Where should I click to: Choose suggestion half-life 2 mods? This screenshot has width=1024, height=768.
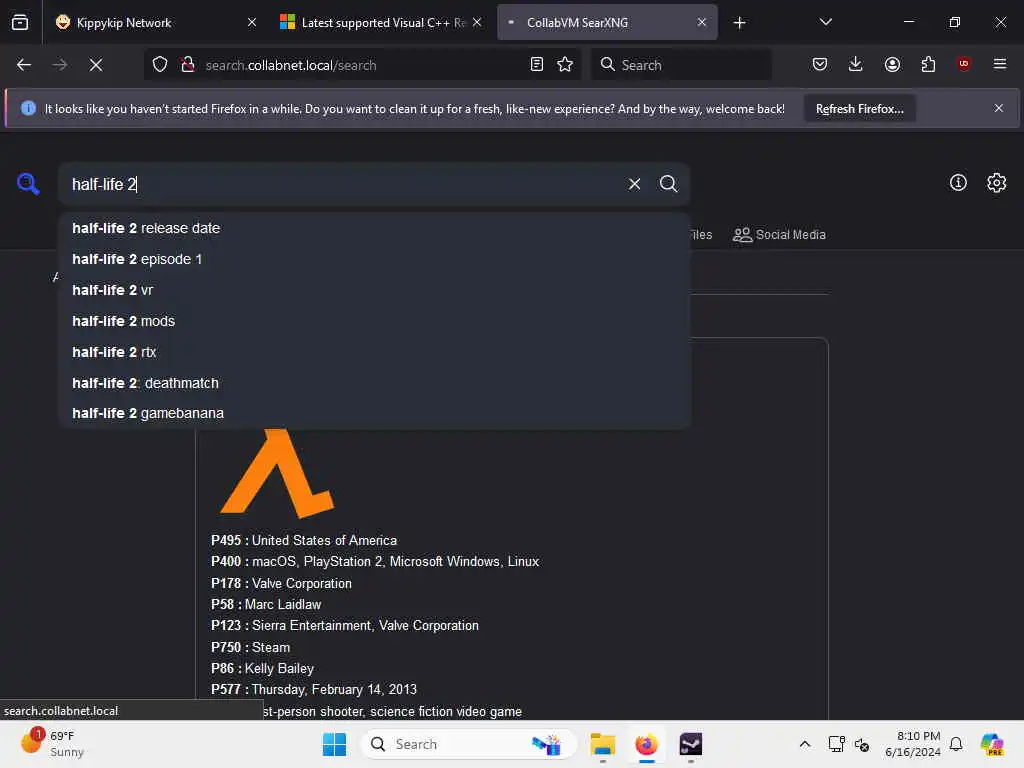374,321
